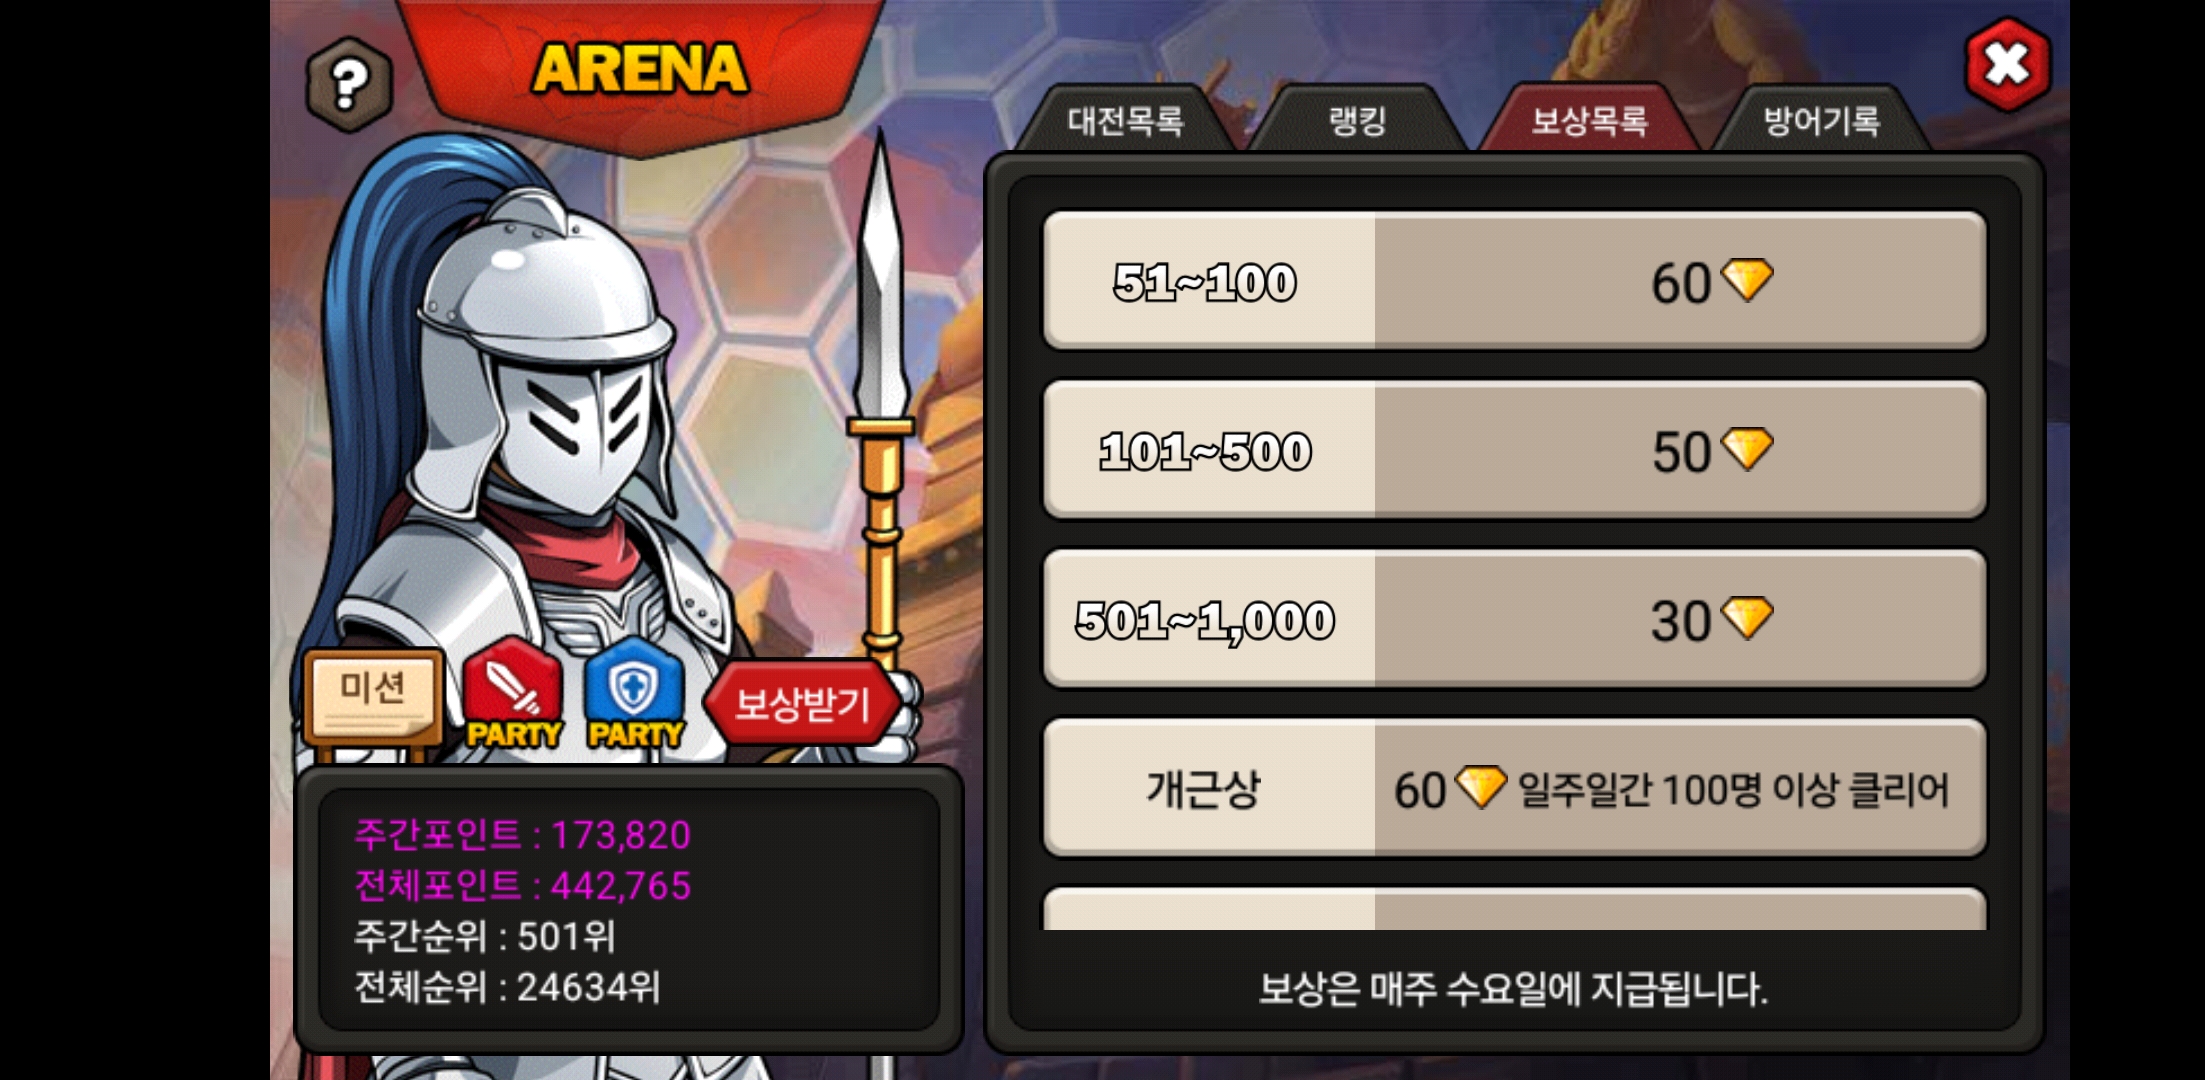The height and width of the screenshot is (1080, 2205).
Task: Select the 101~500 rank reward row
Action: point(1514,450)
